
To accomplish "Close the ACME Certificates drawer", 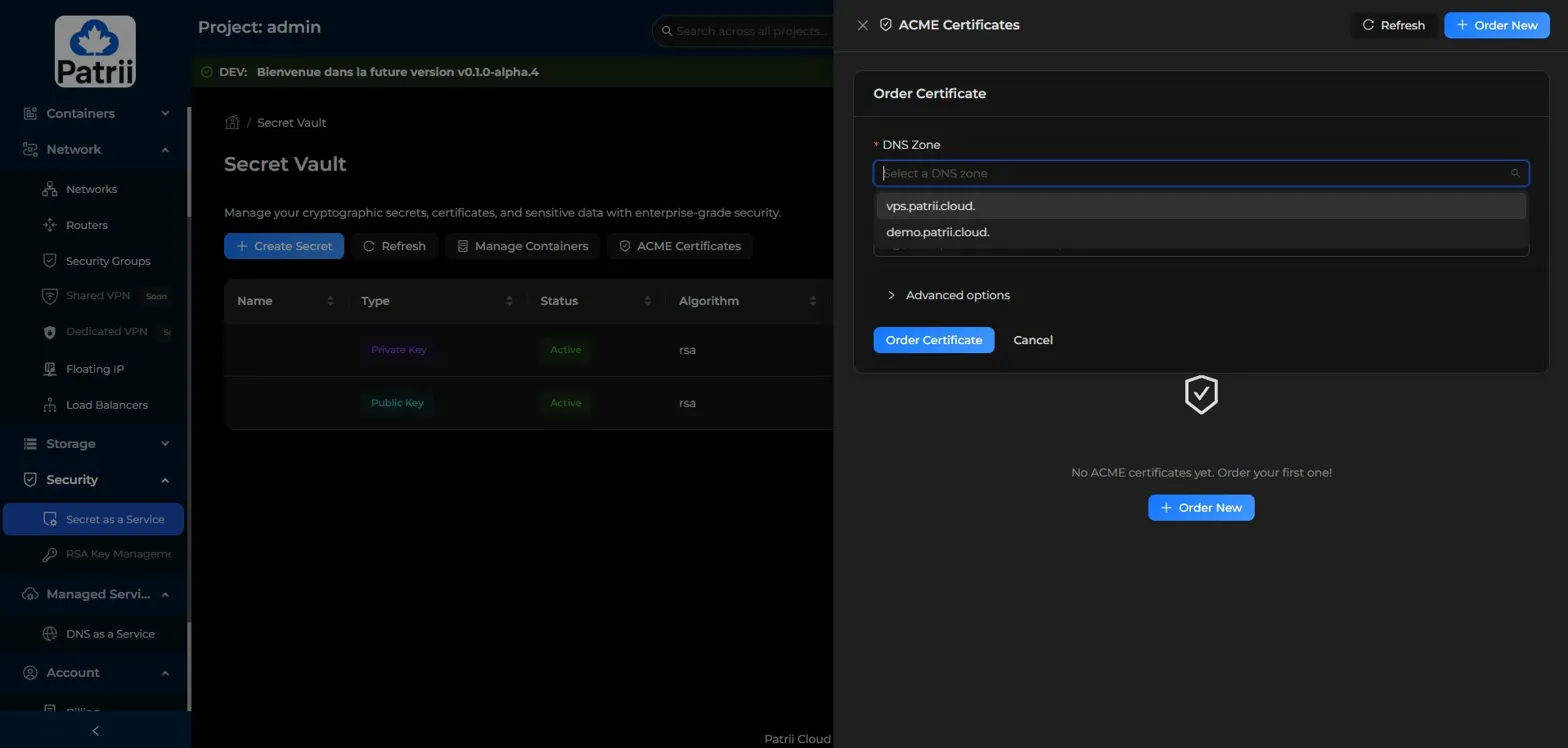I will click(x=862, y=25).
